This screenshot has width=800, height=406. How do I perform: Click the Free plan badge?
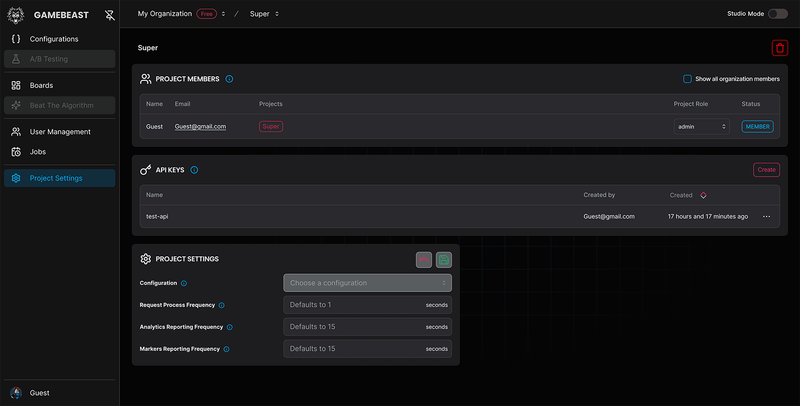pyautogui.click(x=206, y=14)
